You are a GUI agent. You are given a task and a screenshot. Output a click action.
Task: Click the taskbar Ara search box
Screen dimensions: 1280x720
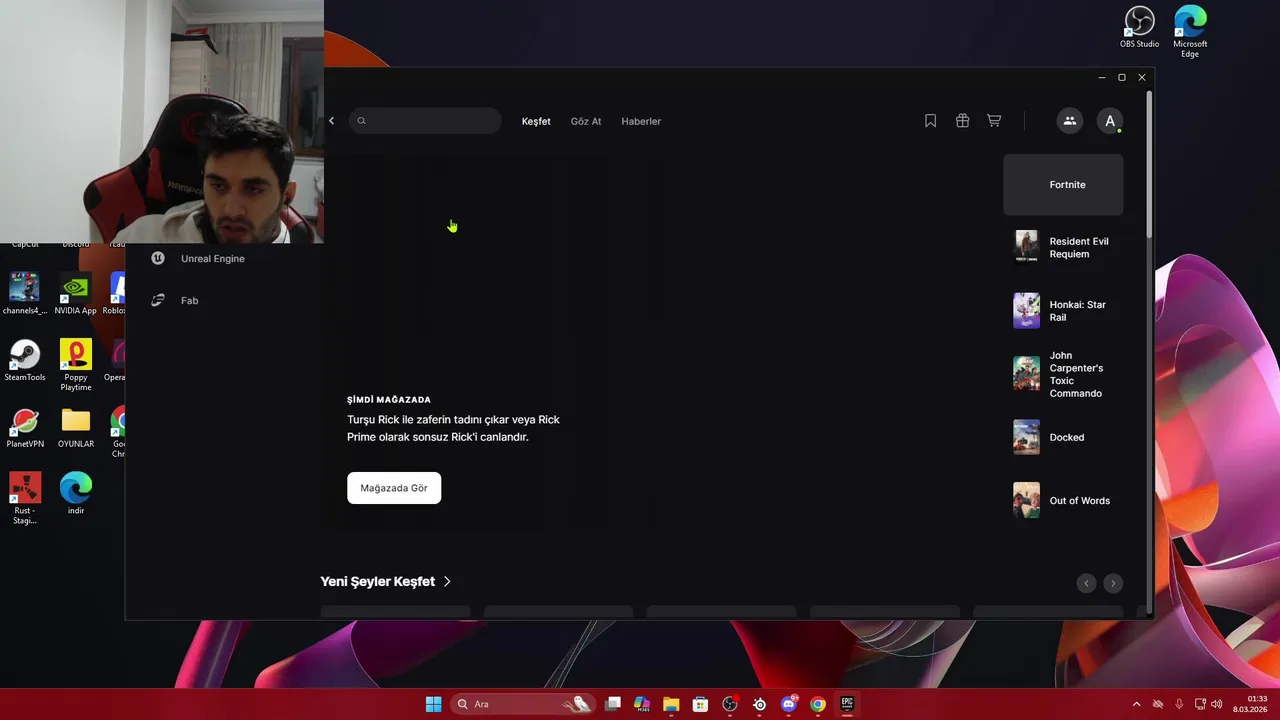click(x=522, y=704)
